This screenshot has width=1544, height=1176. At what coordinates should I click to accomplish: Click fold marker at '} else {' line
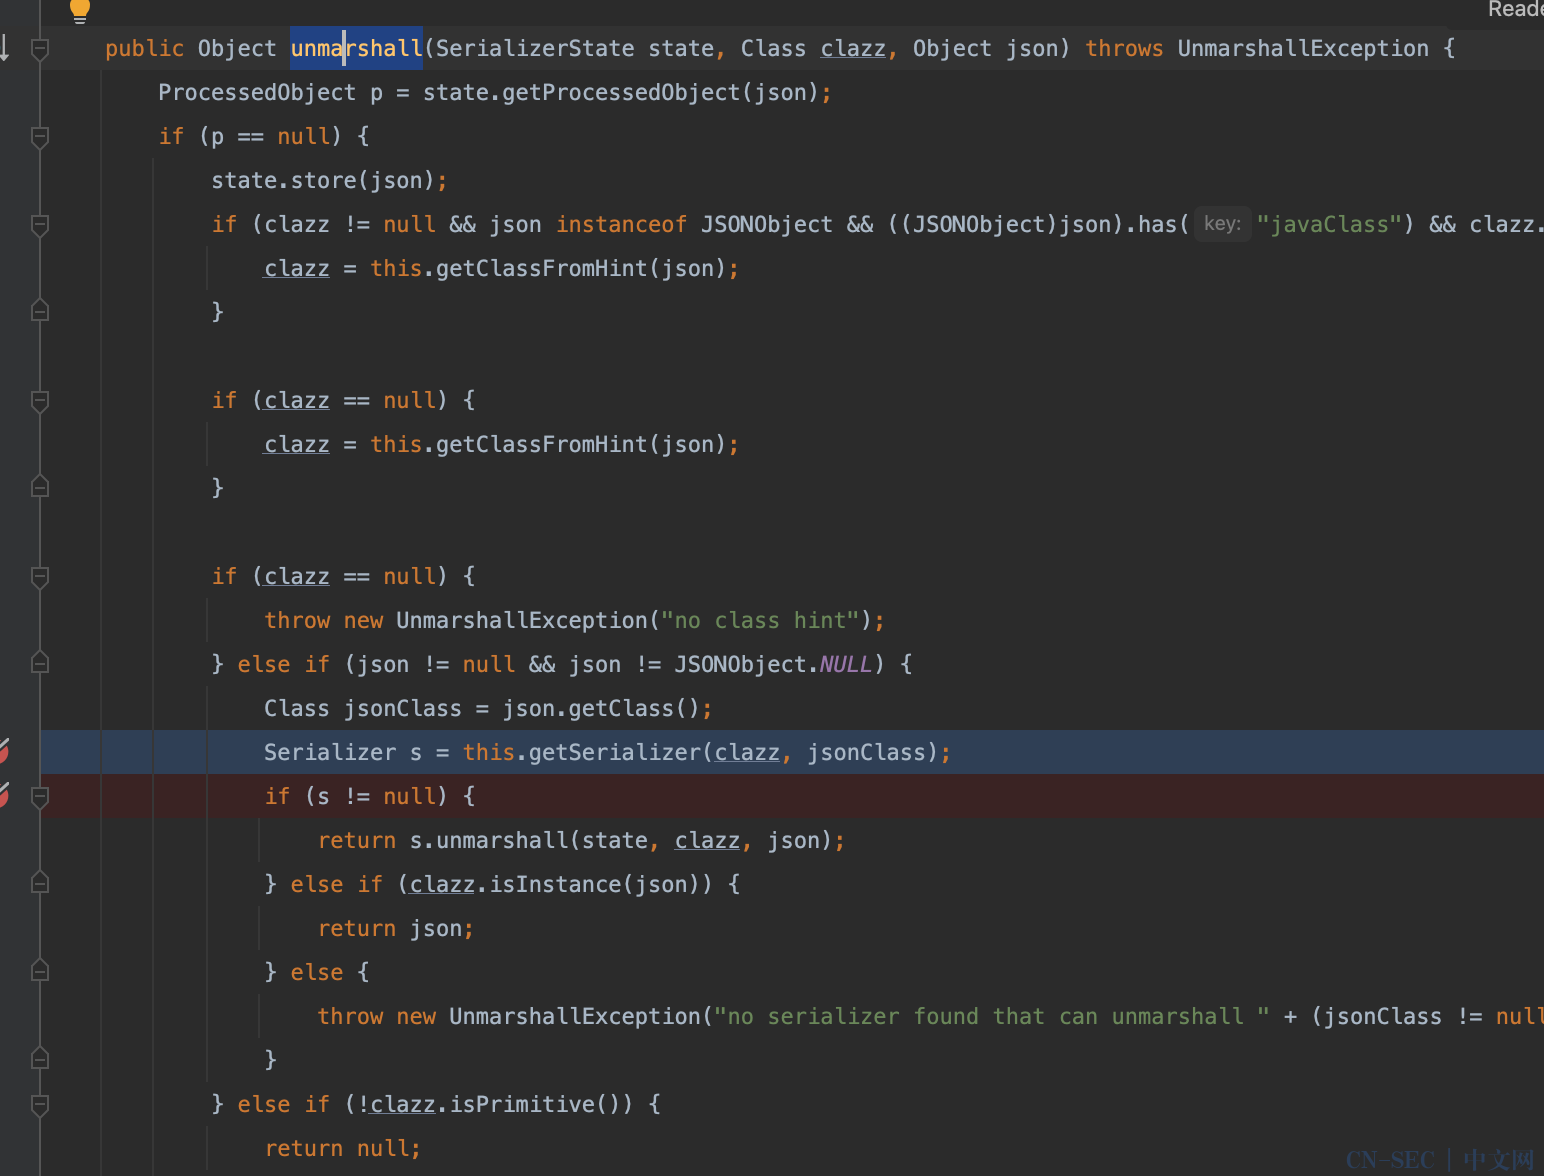point(40,972)
